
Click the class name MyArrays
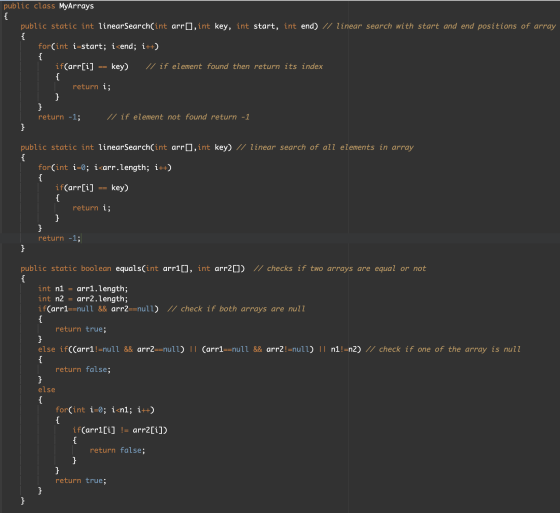[76, 6]
